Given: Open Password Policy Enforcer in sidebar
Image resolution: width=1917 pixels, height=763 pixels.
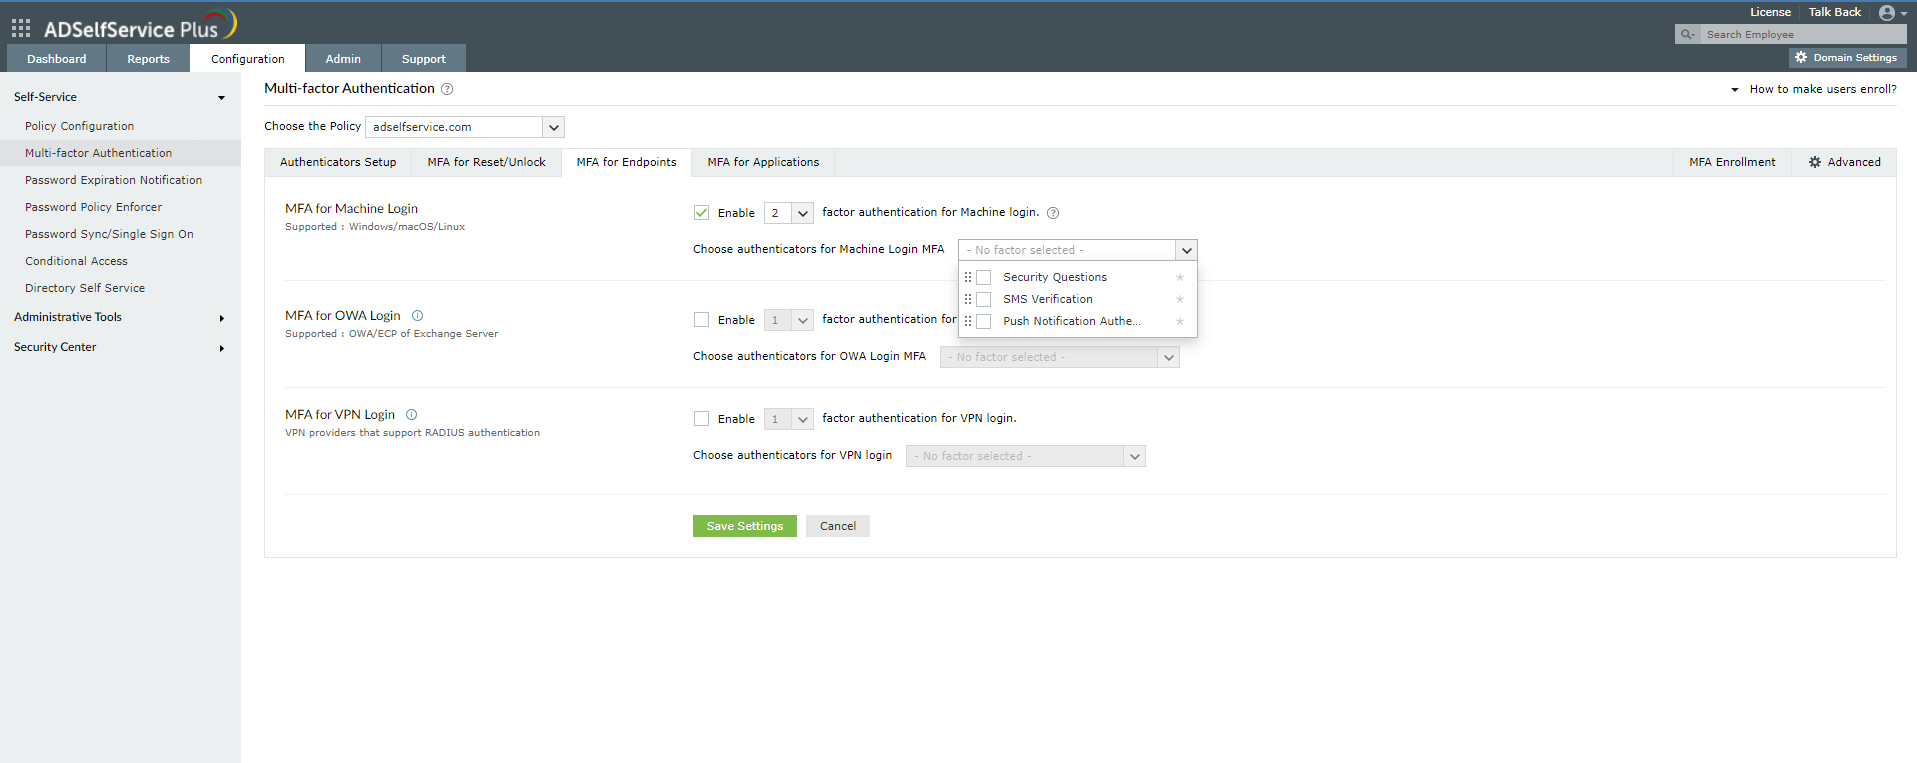Looking at the screenshot, I should (93, 207).
